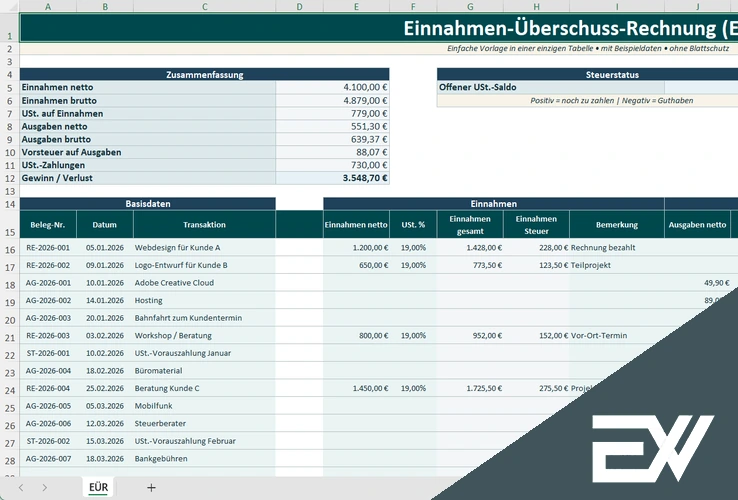
Task: Click the white EW logo
Action: click(x=651, y=445)
